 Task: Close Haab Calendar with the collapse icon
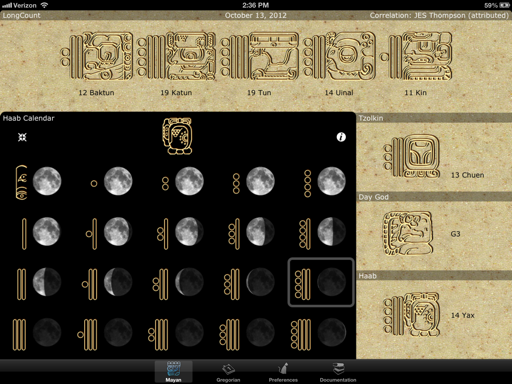22,137
